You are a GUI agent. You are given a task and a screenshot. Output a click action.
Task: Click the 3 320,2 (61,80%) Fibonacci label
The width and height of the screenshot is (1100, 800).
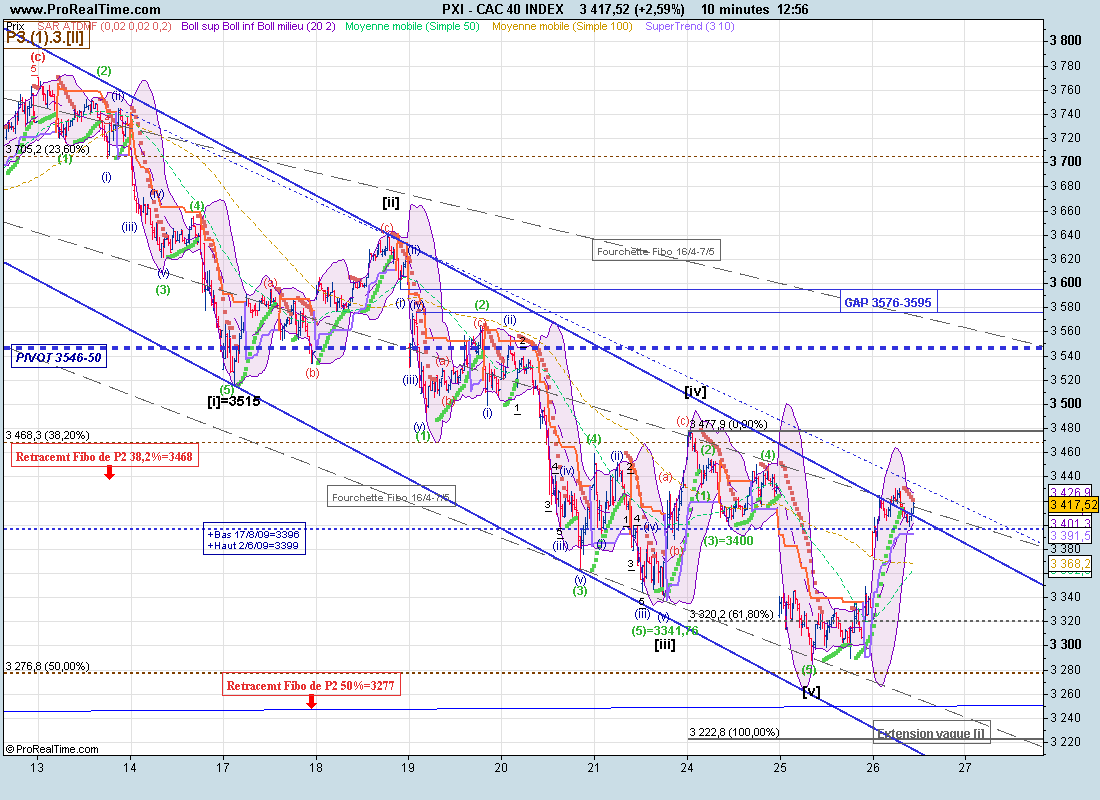click(x=731, y=614)
